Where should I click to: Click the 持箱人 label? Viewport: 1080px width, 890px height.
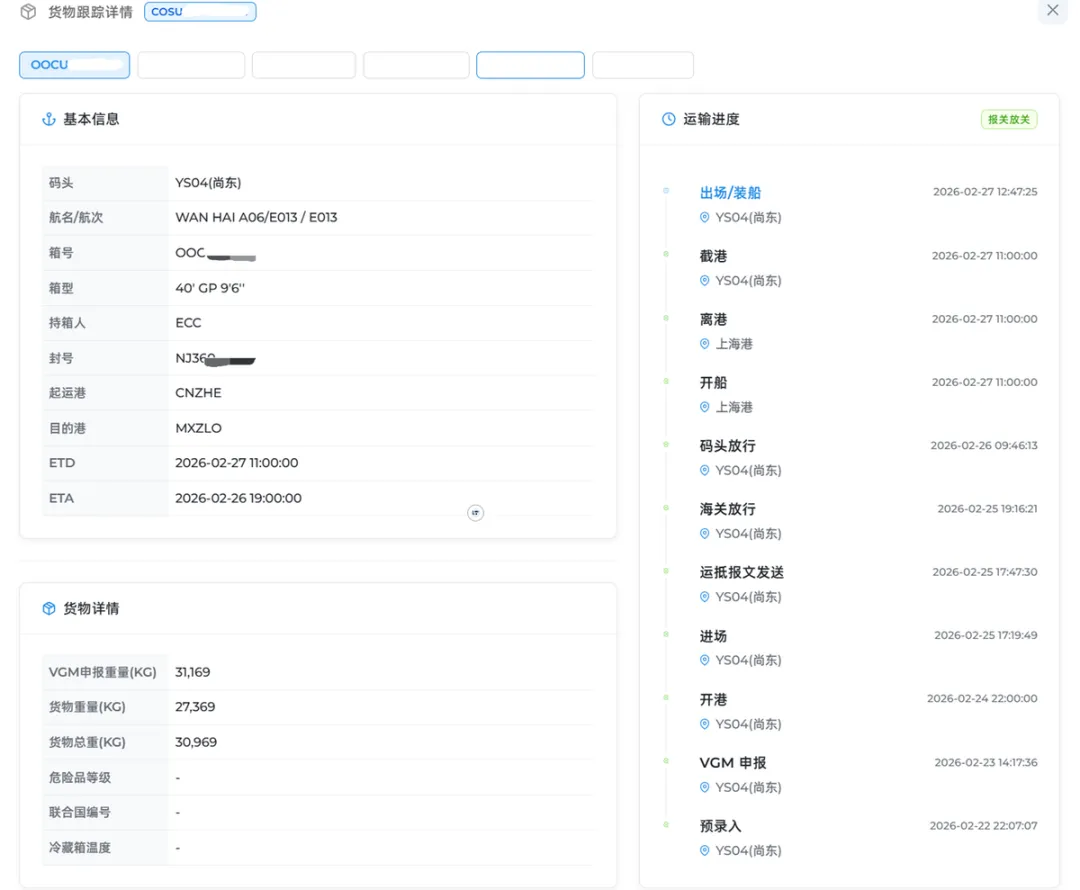pyautogui.click(x=68, y=323)
